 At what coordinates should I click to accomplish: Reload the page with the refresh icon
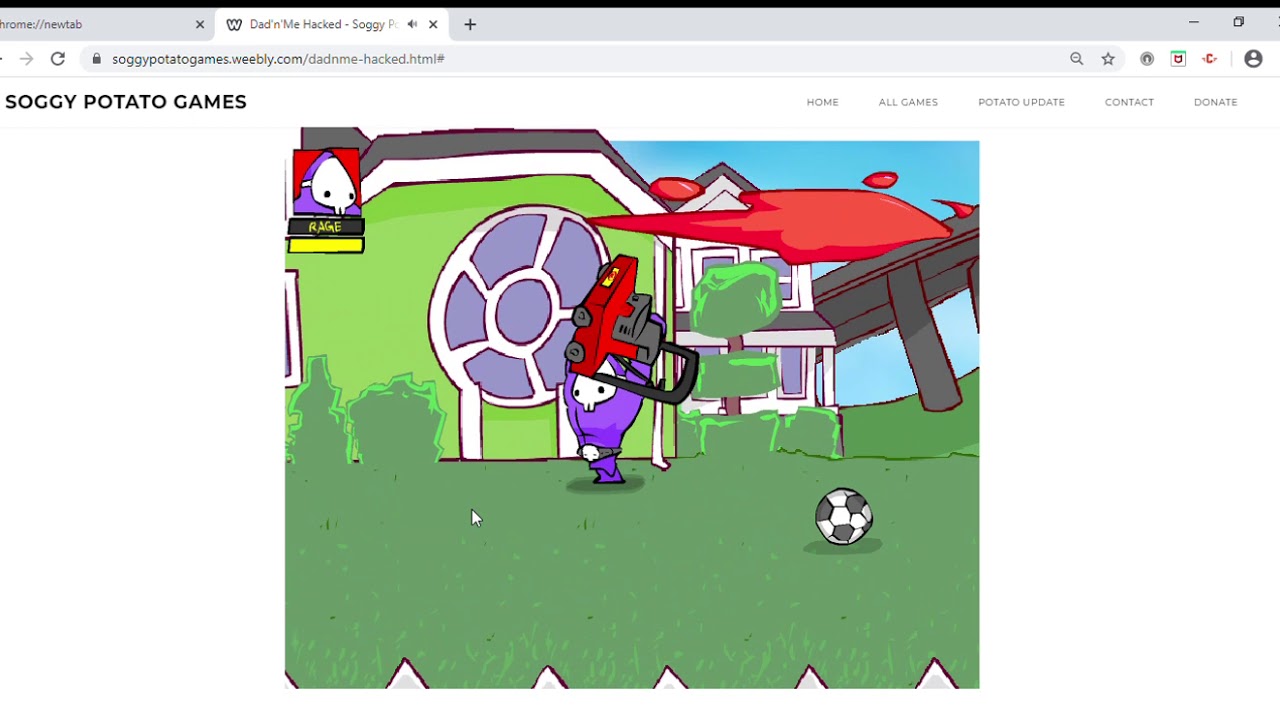click(x=58, y=59)
